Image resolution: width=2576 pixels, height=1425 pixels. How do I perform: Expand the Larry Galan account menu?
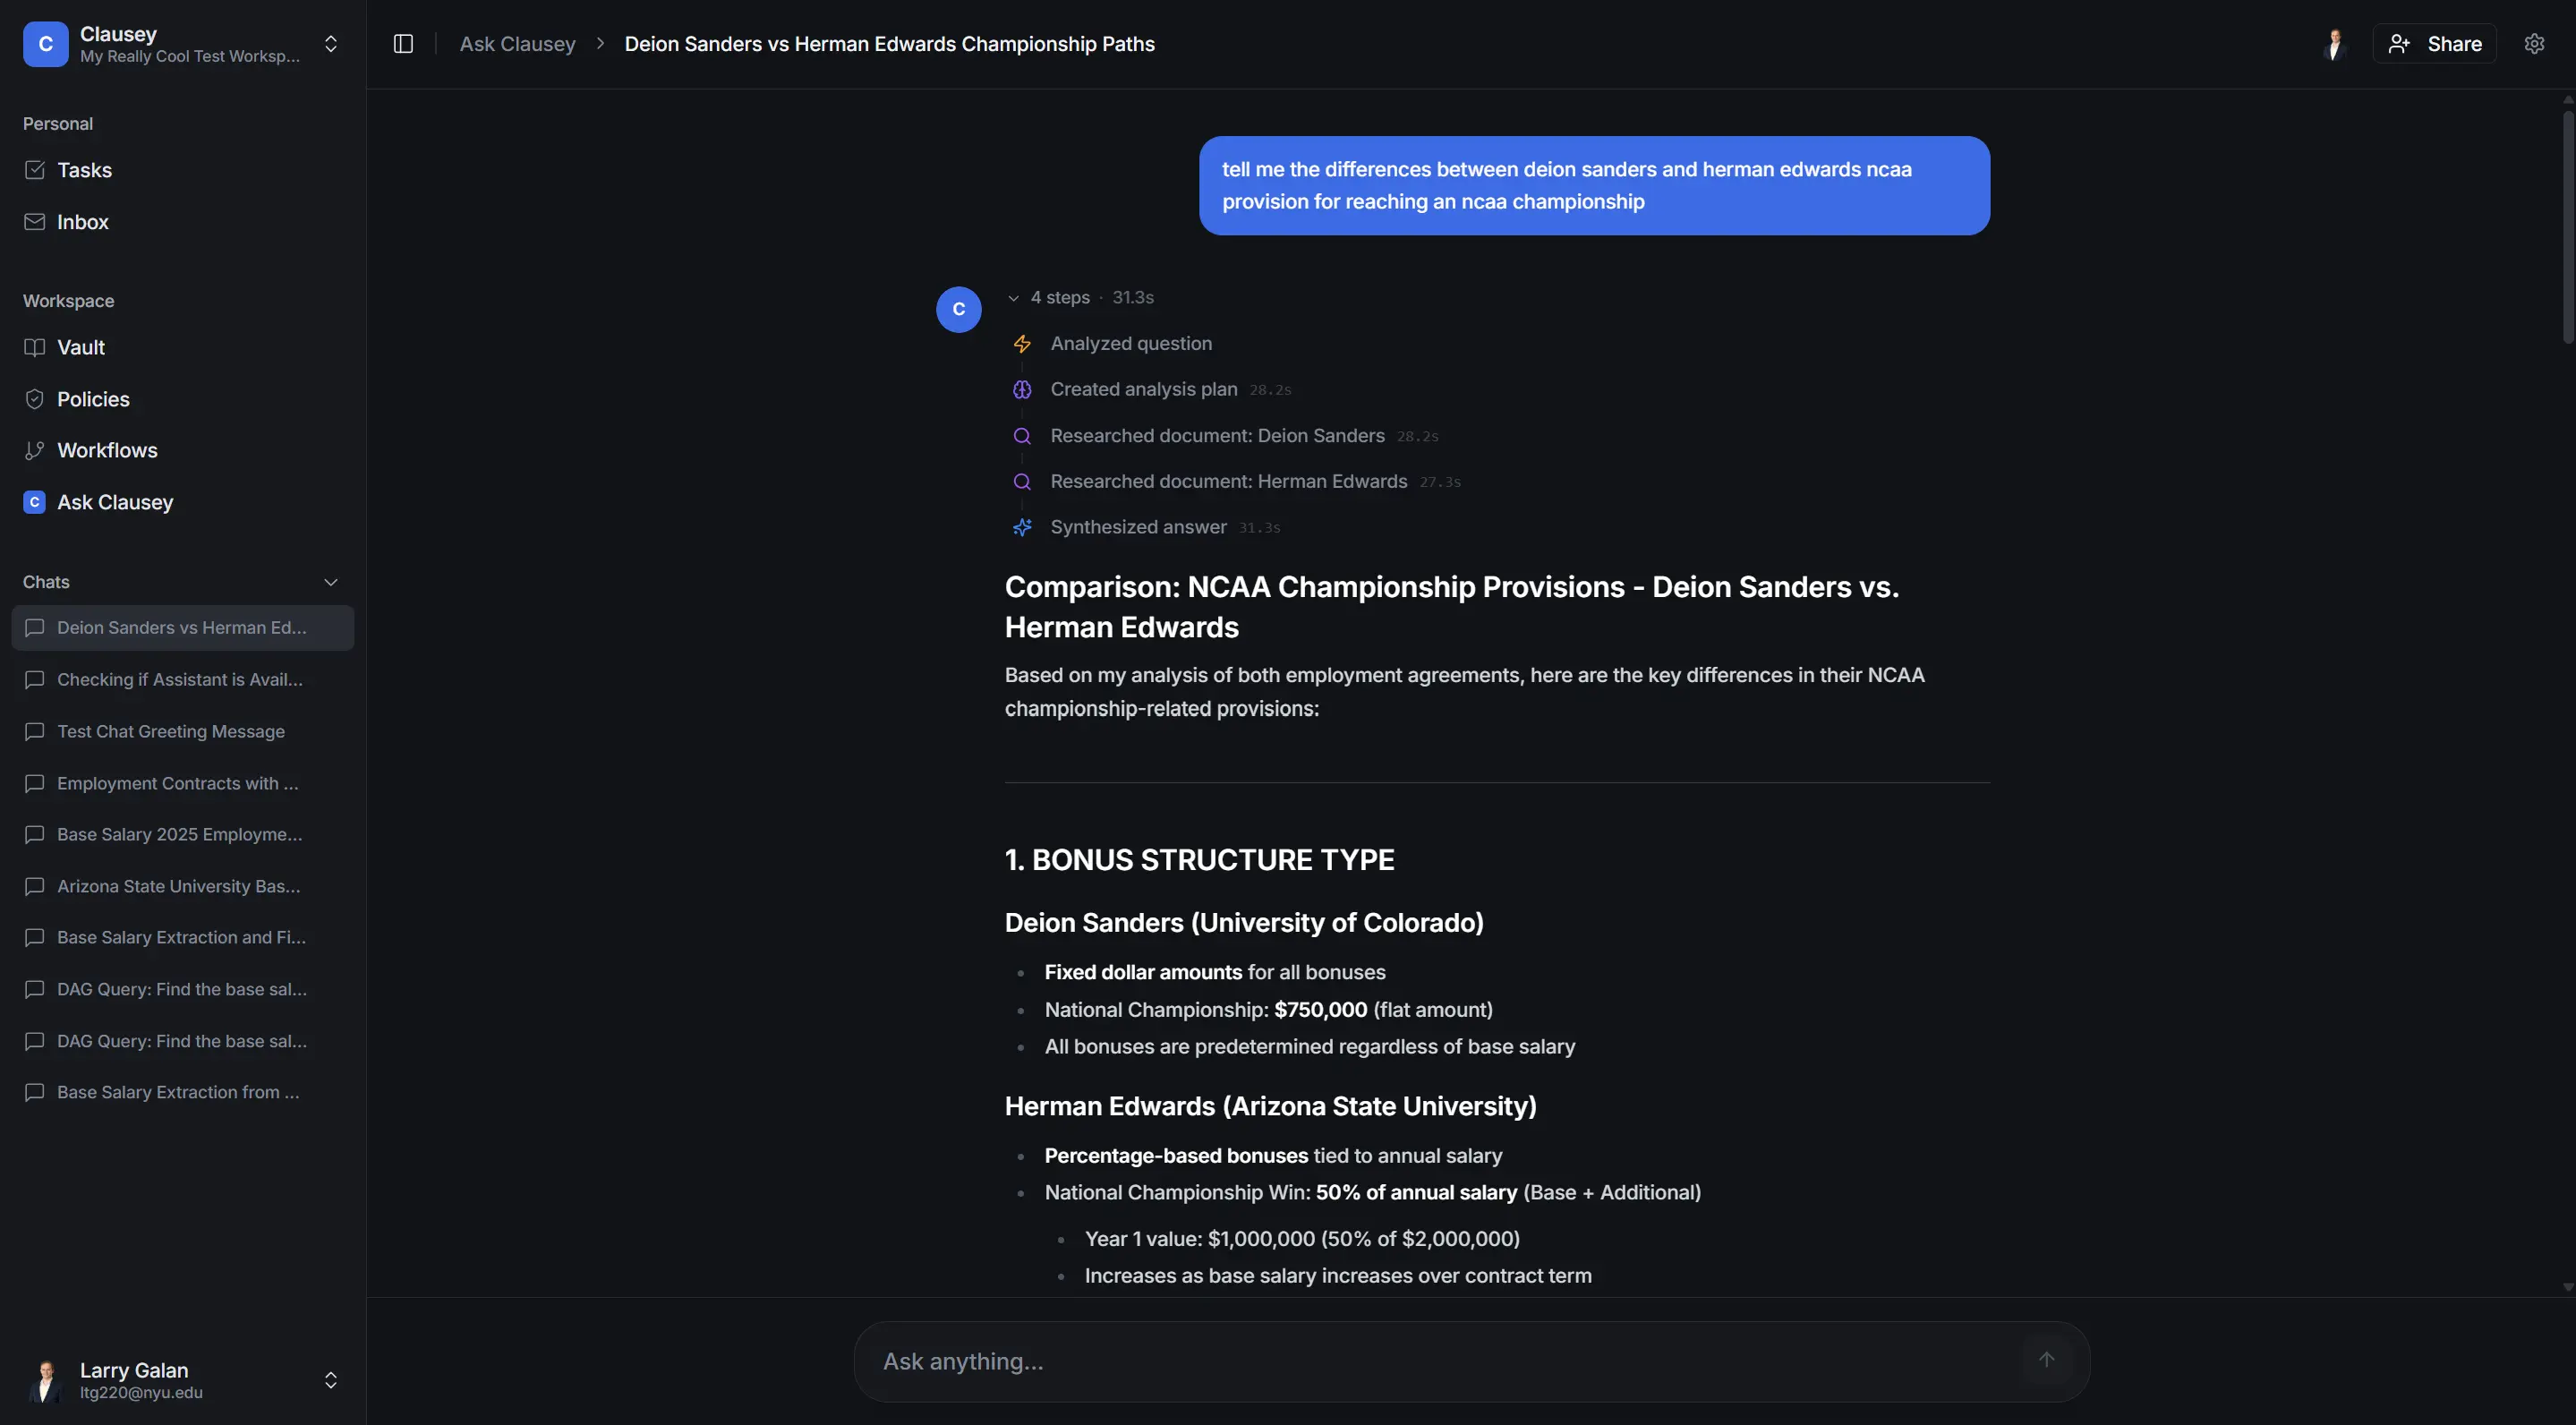(x=330, y=1380)
